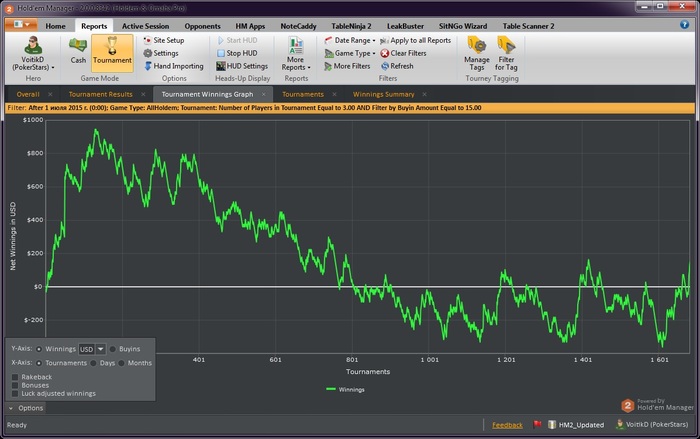Image resolution: width=700 pixels, height=439 pixels.
Task: Select Tournaments for X-axis
Action: (39, 363)
